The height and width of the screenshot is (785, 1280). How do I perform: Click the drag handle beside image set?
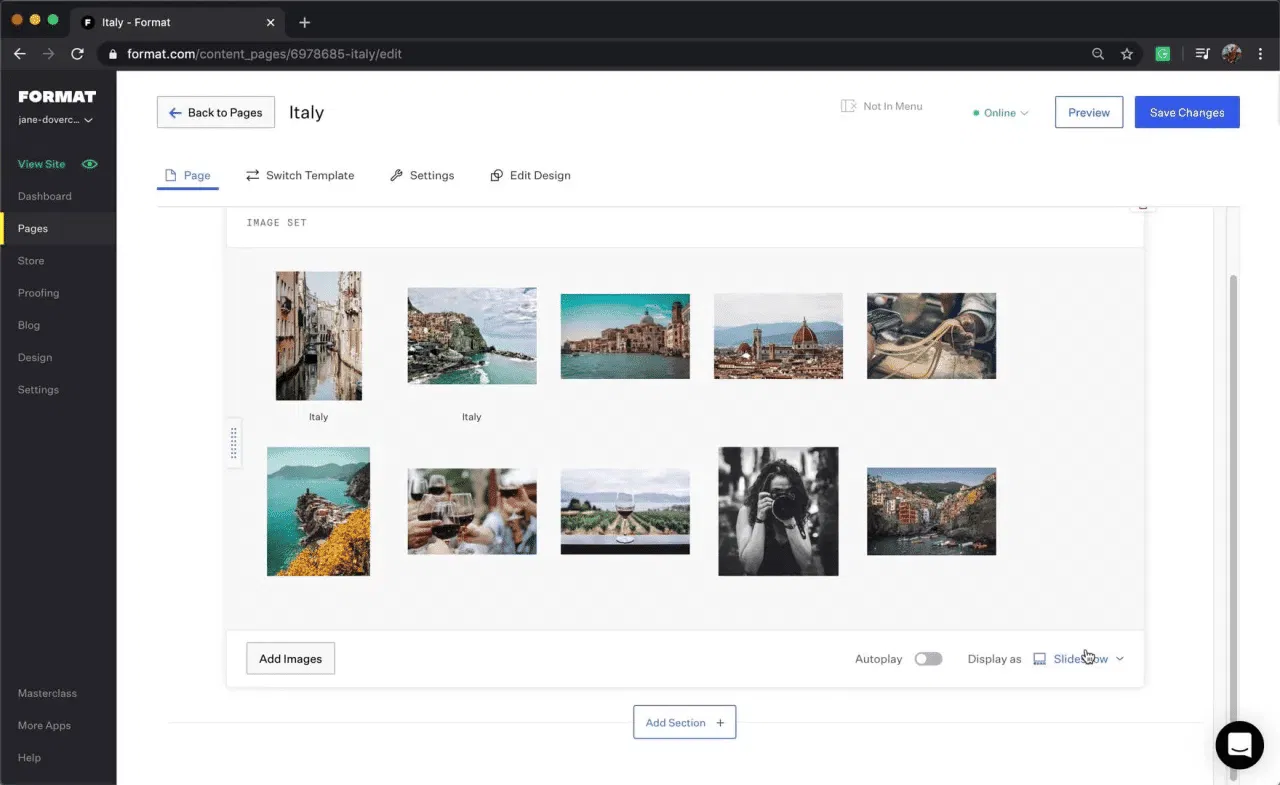click(234, 442)
